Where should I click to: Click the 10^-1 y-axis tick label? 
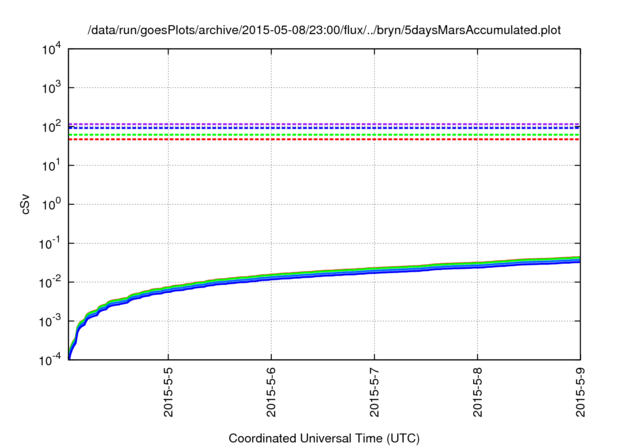[x=49, y=244]
